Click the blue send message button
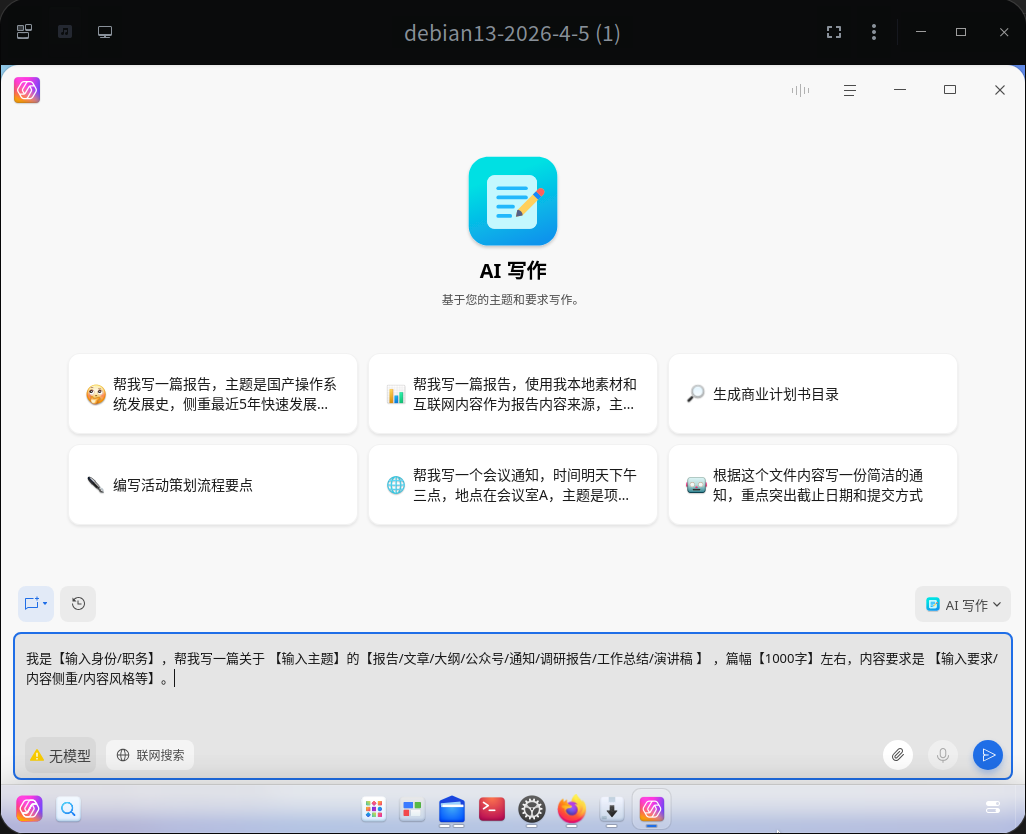Image resolution: width=1026 pixels, height=834 pixels. 987,755
